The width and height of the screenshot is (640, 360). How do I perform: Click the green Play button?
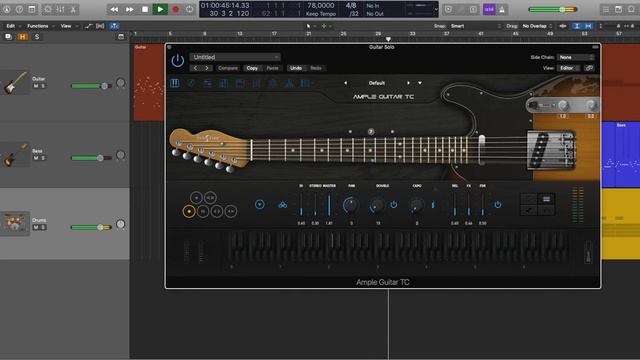160,9
